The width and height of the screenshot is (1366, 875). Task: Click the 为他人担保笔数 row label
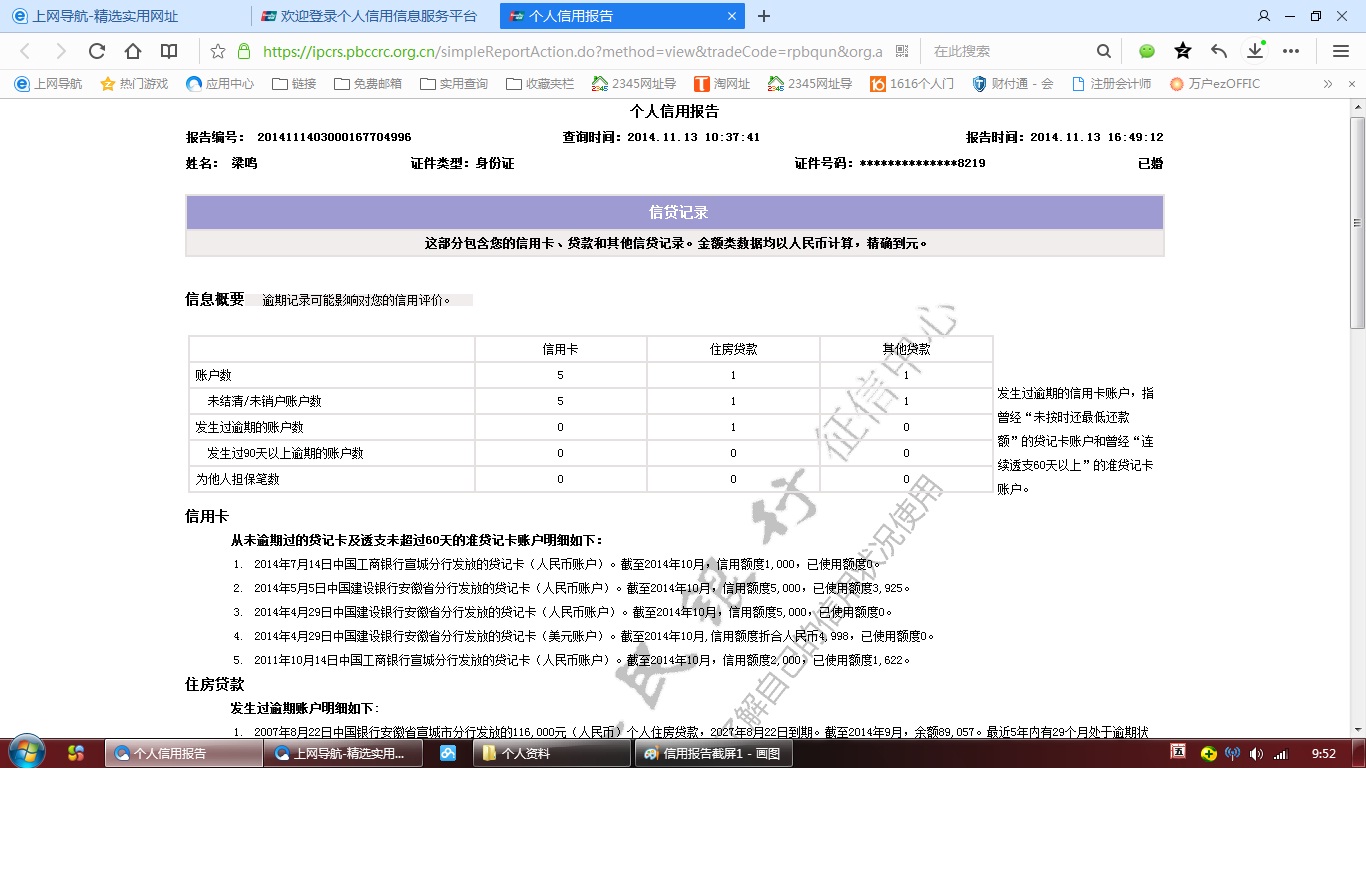click(x=237, y=479)
